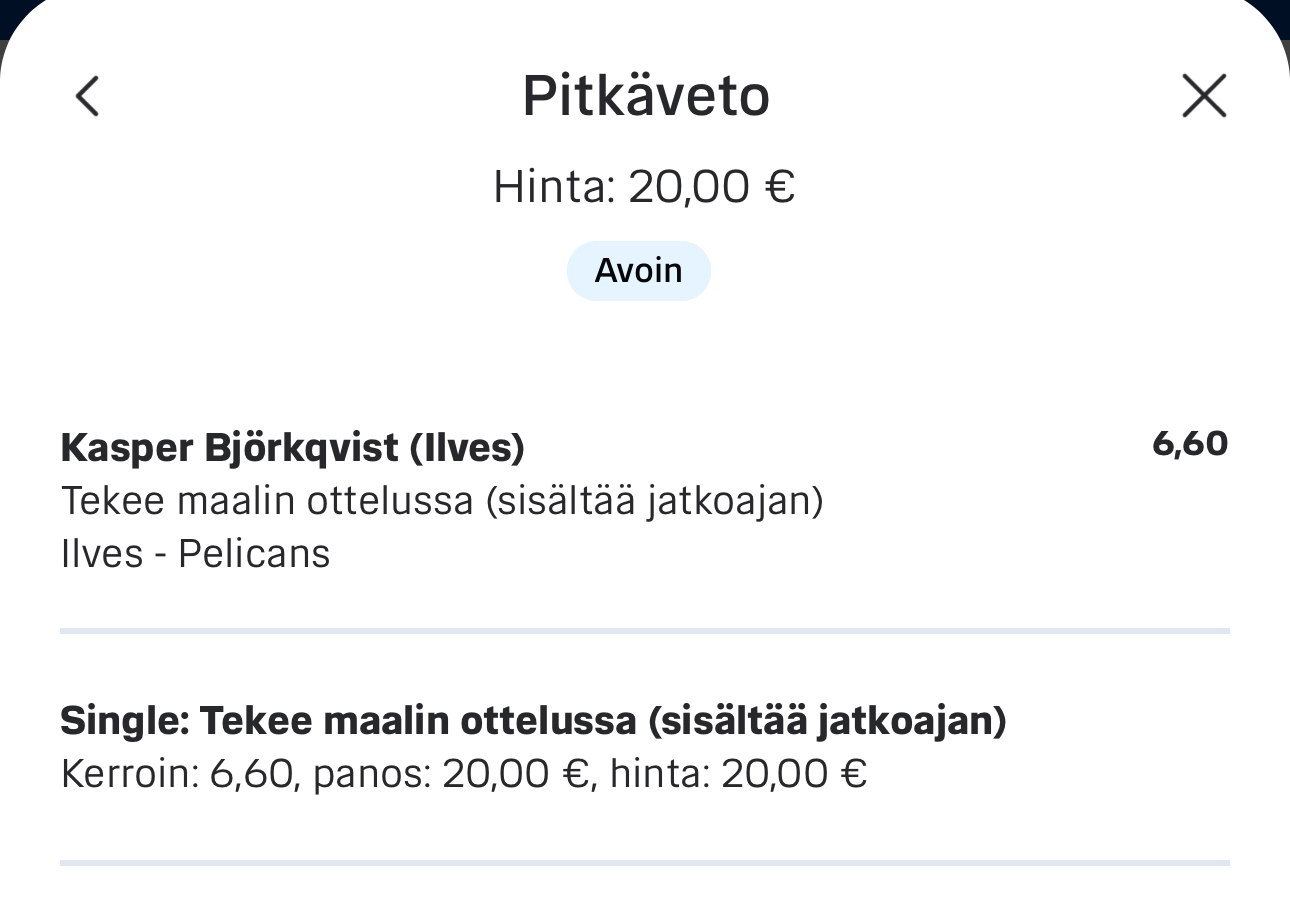Open the Ilves - Pelicans match
Image resolution: width=1290 pixels, height=908 pixels.
195,554
